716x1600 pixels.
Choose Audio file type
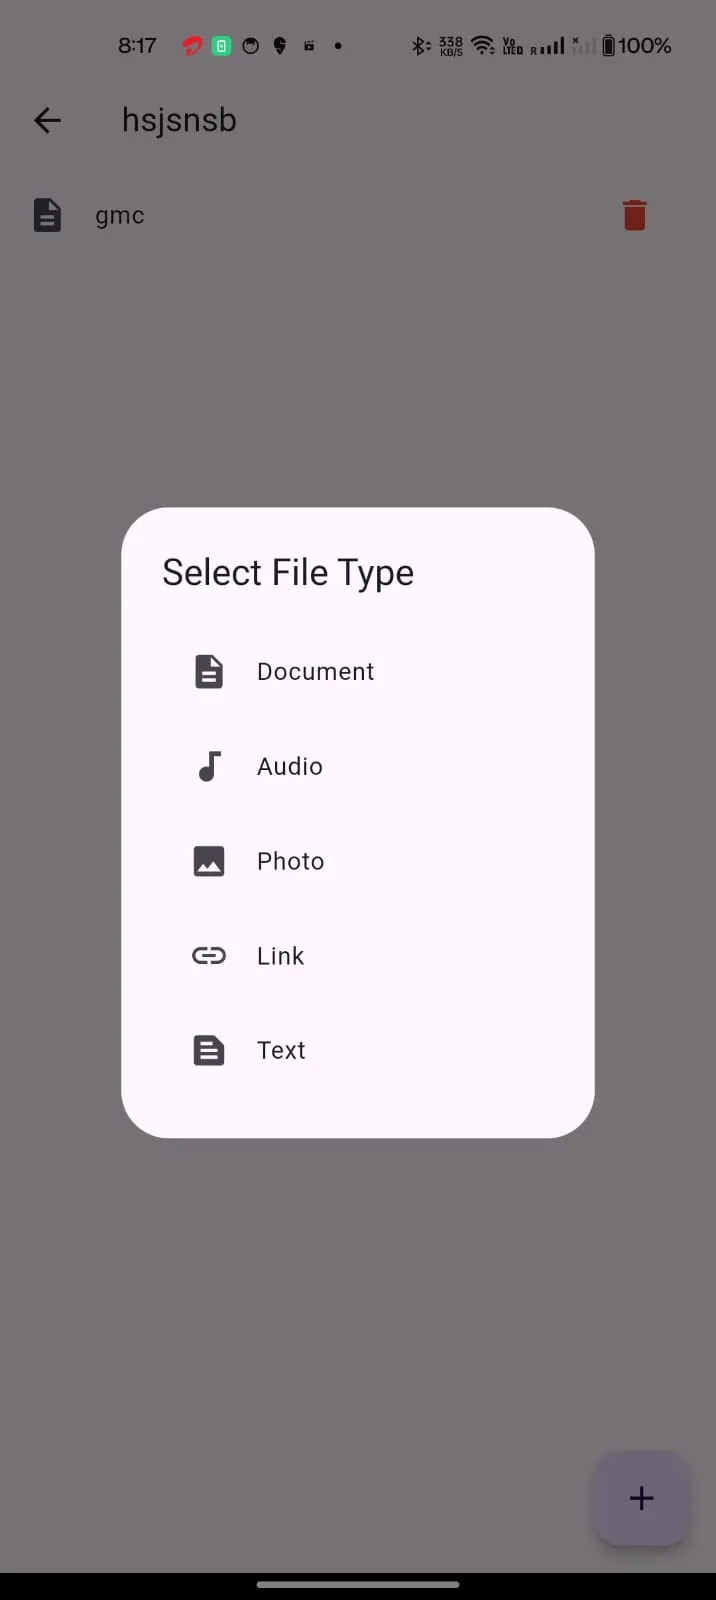pyautogui.click(x=358, y=767)
